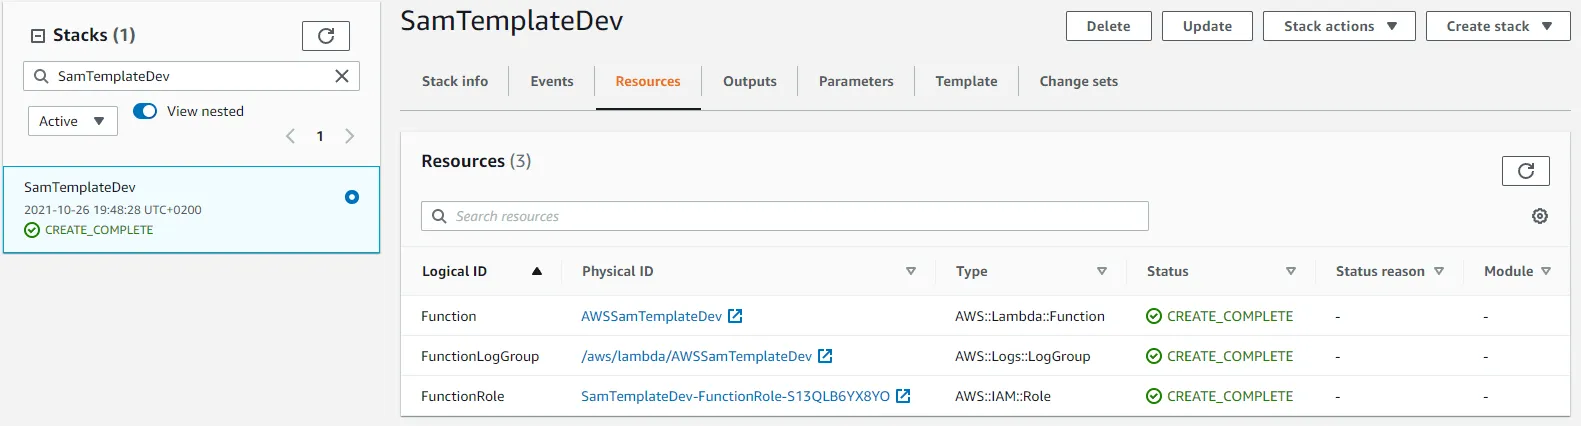Click page number 1 in stacks pagination
This screenshot has width=1581, height=426.
(320, 136)
